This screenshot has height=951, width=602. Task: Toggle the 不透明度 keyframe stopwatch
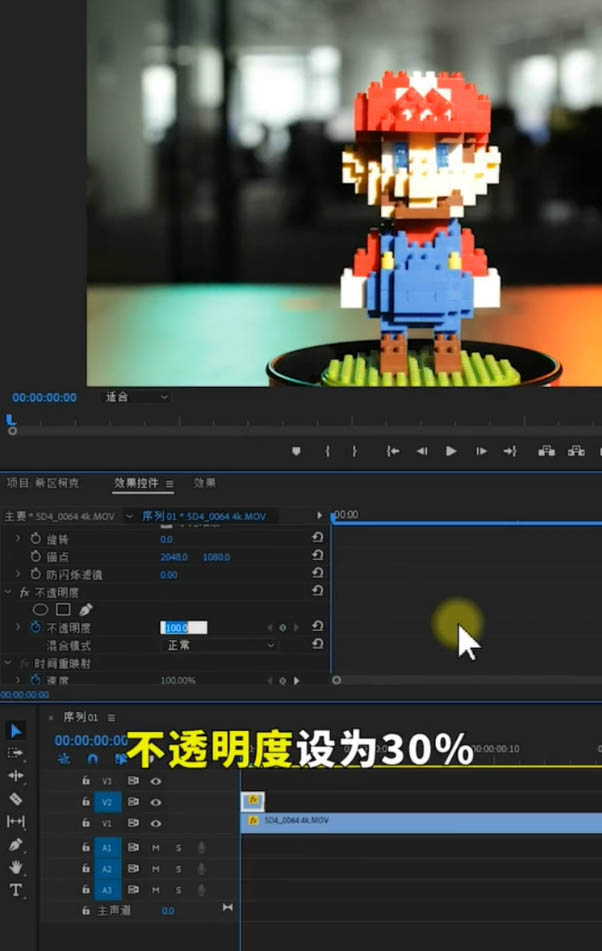pos(36,628)
